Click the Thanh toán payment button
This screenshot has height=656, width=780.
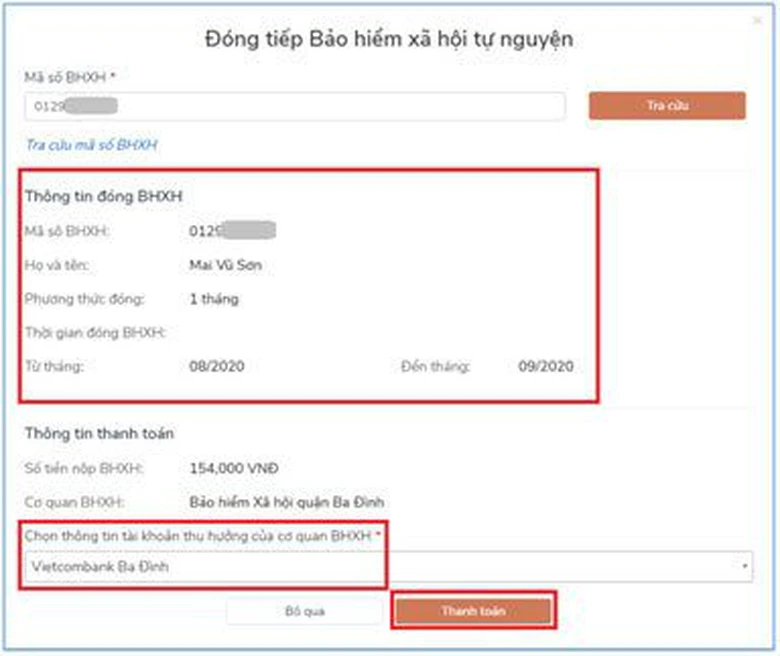pyautogui.click(x=472, y=611)
